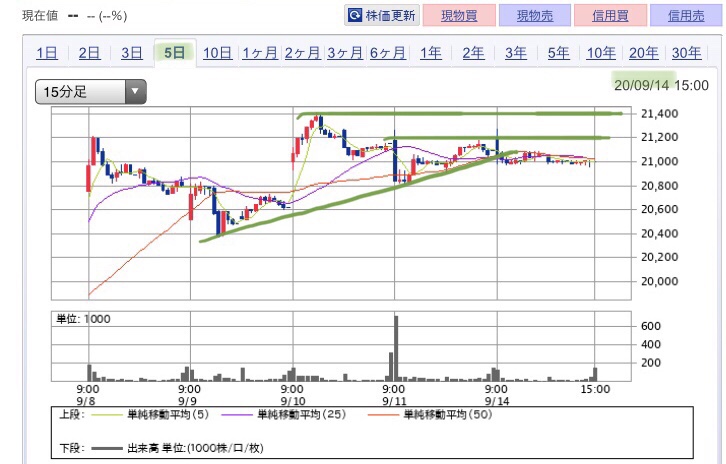Switch to the 2ヶ月 chart tab
Screen dimensions: 726x464
coord(303,53)
